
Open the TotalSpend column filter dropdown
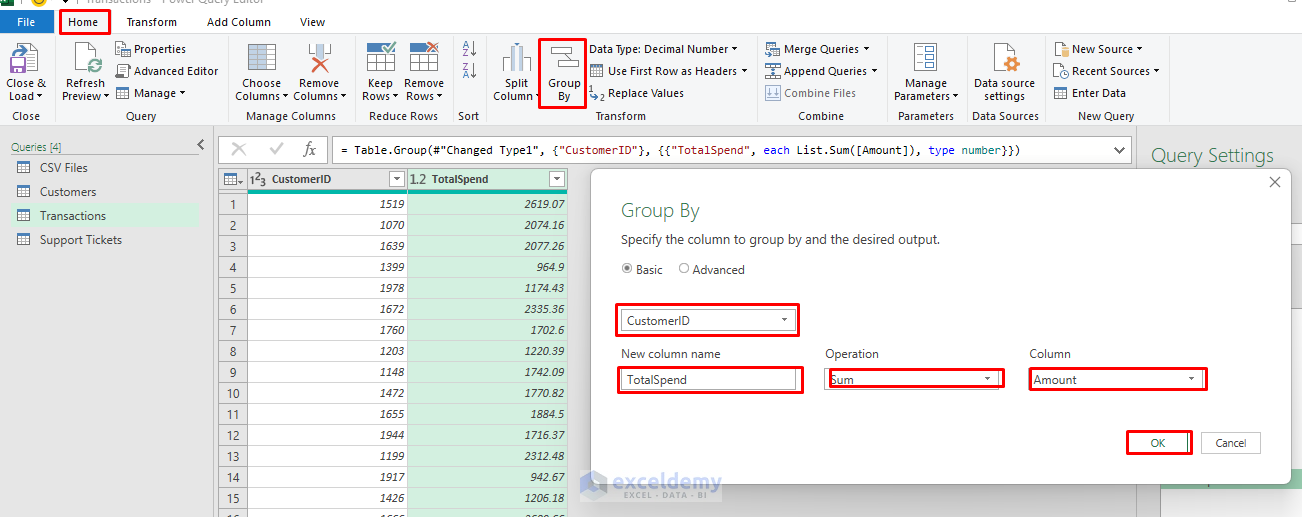(557, 179)
